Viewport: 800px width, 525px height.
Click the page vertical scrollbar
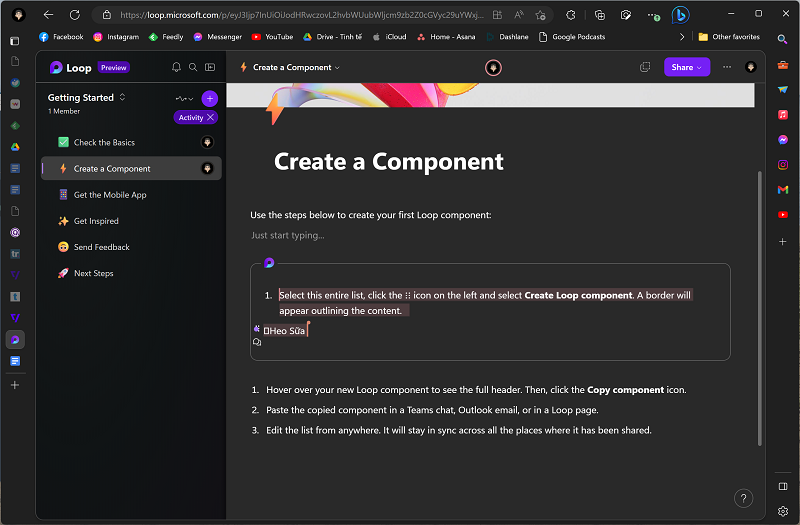pyautogui.click(x=759, y=309)
